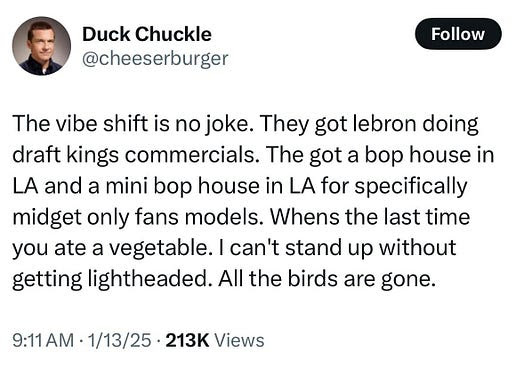Viewport: 524px width, 368px height.
Task: Select the 1/13/25 post date
Action: tap(119, 340)
